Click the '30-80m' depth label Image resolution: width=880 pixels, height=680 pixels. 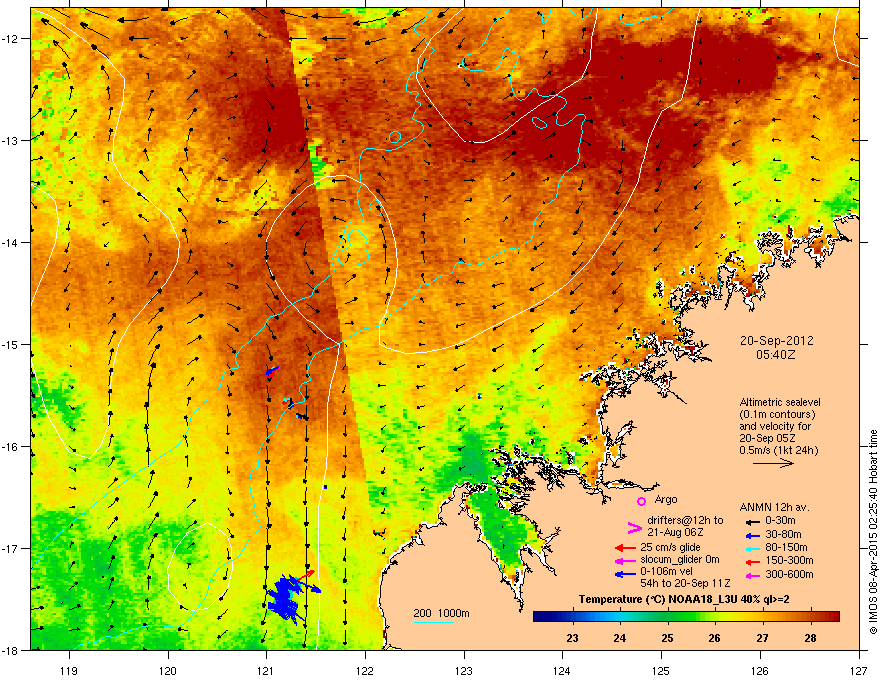tap(783, 535)
